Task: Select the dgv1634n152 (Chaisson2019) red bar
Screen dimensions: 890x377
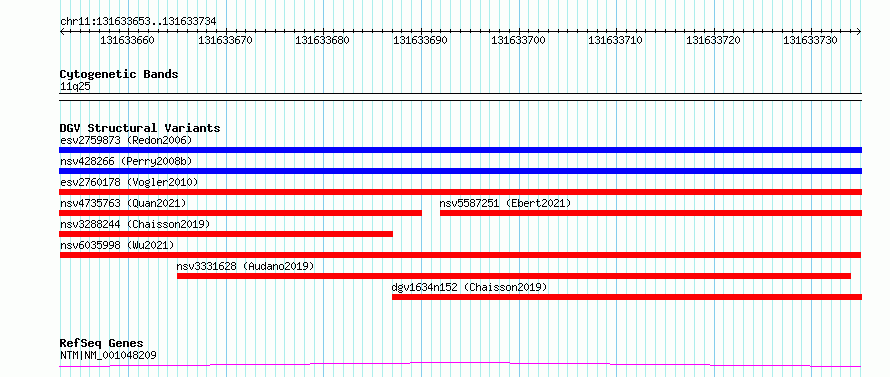Action: point(627,297)
